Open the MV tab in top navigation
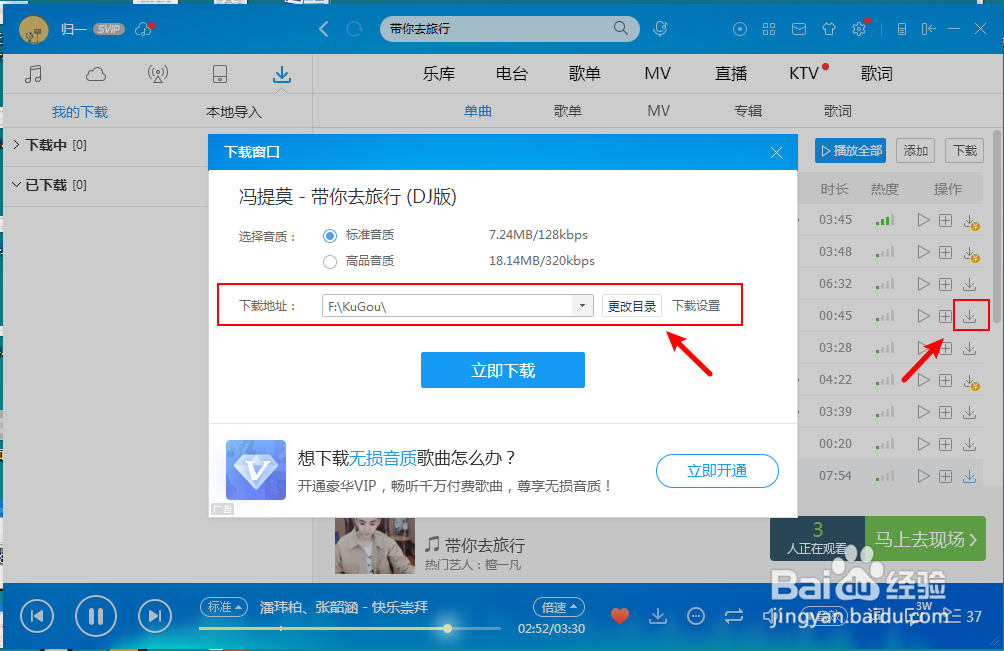 click(x=657, y=73)
